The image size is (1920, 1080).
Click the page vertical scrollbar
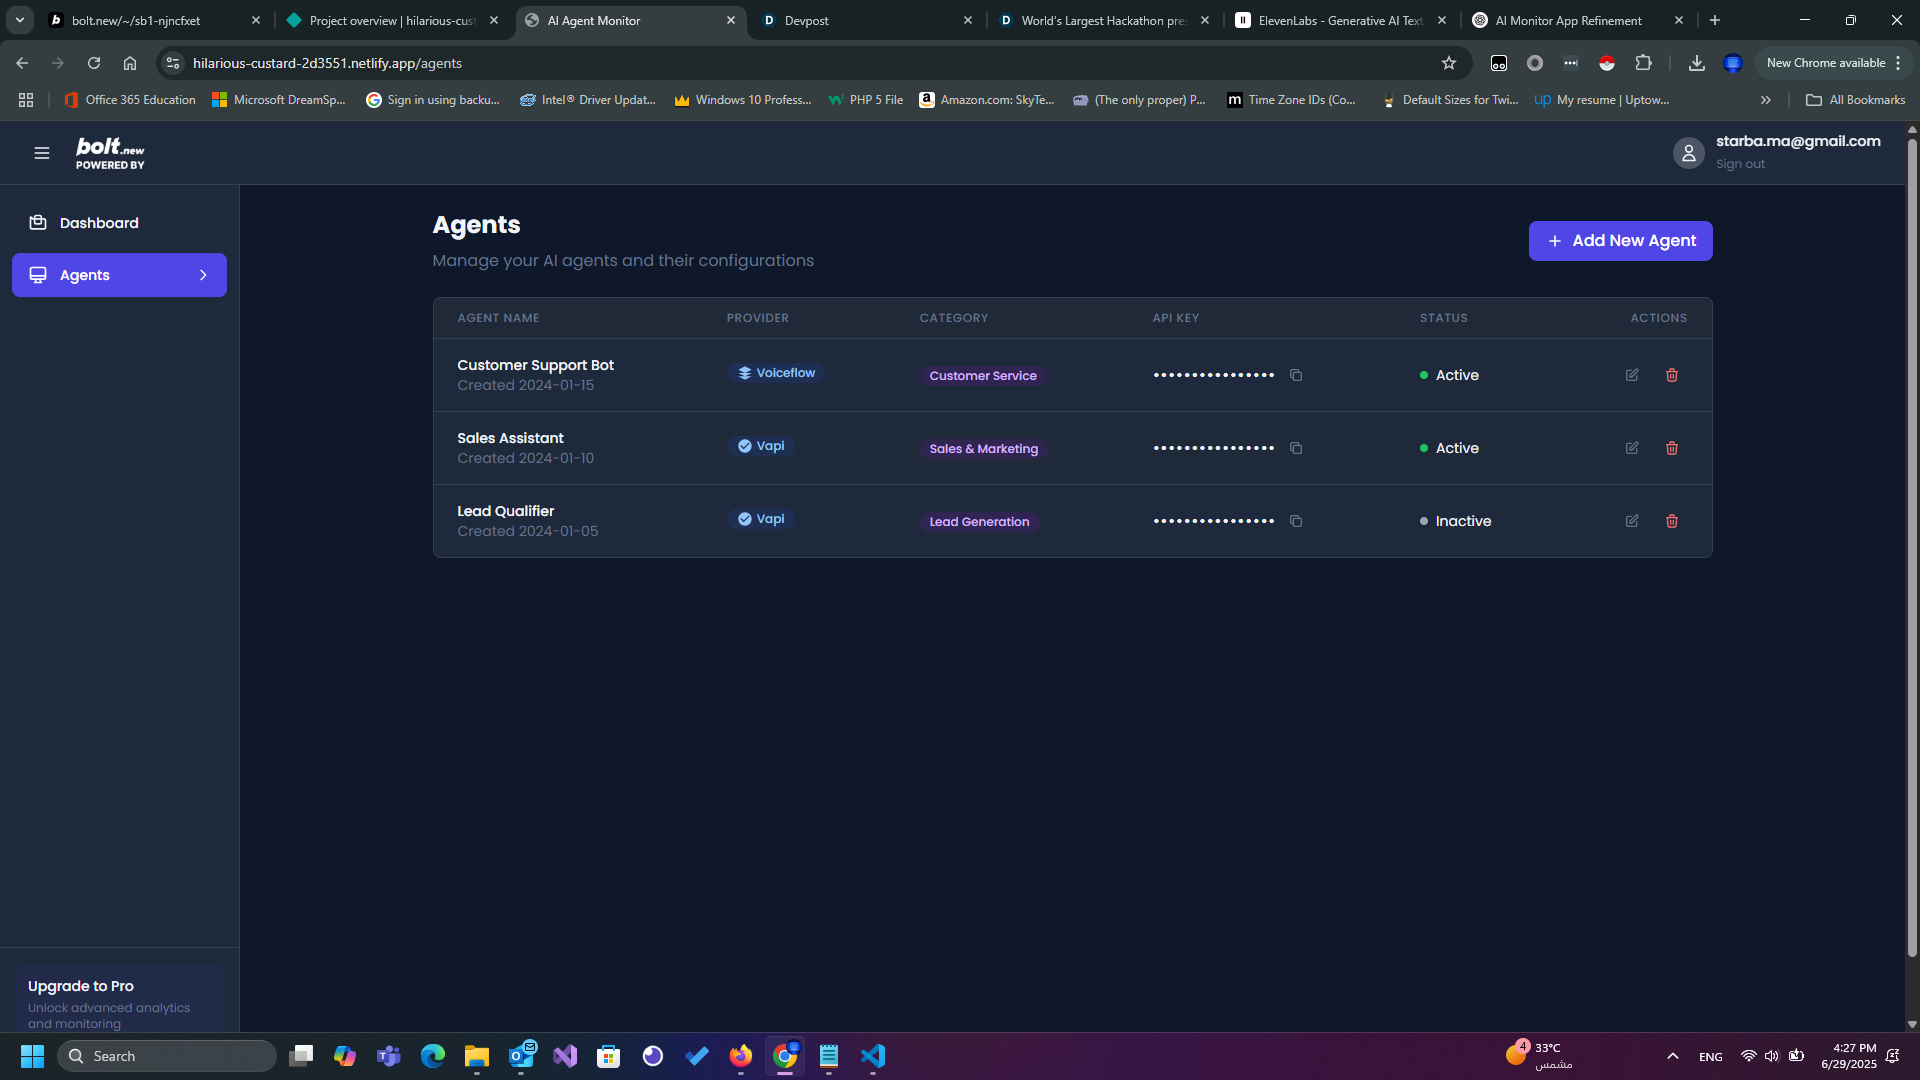pos(1912,540)
